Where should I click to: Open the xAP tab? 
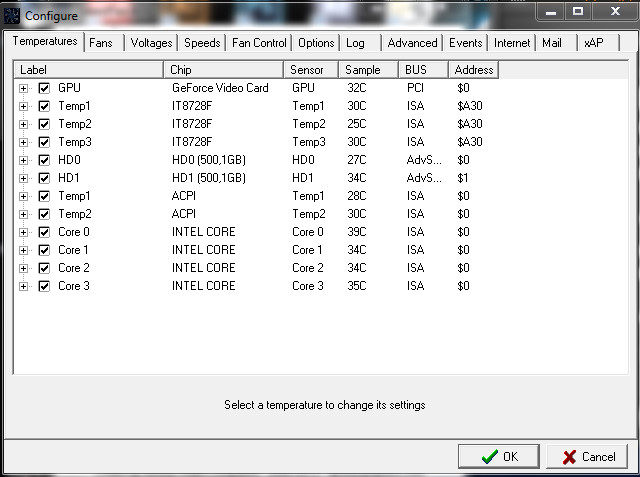pyautogui.click(x=599, y=43)
